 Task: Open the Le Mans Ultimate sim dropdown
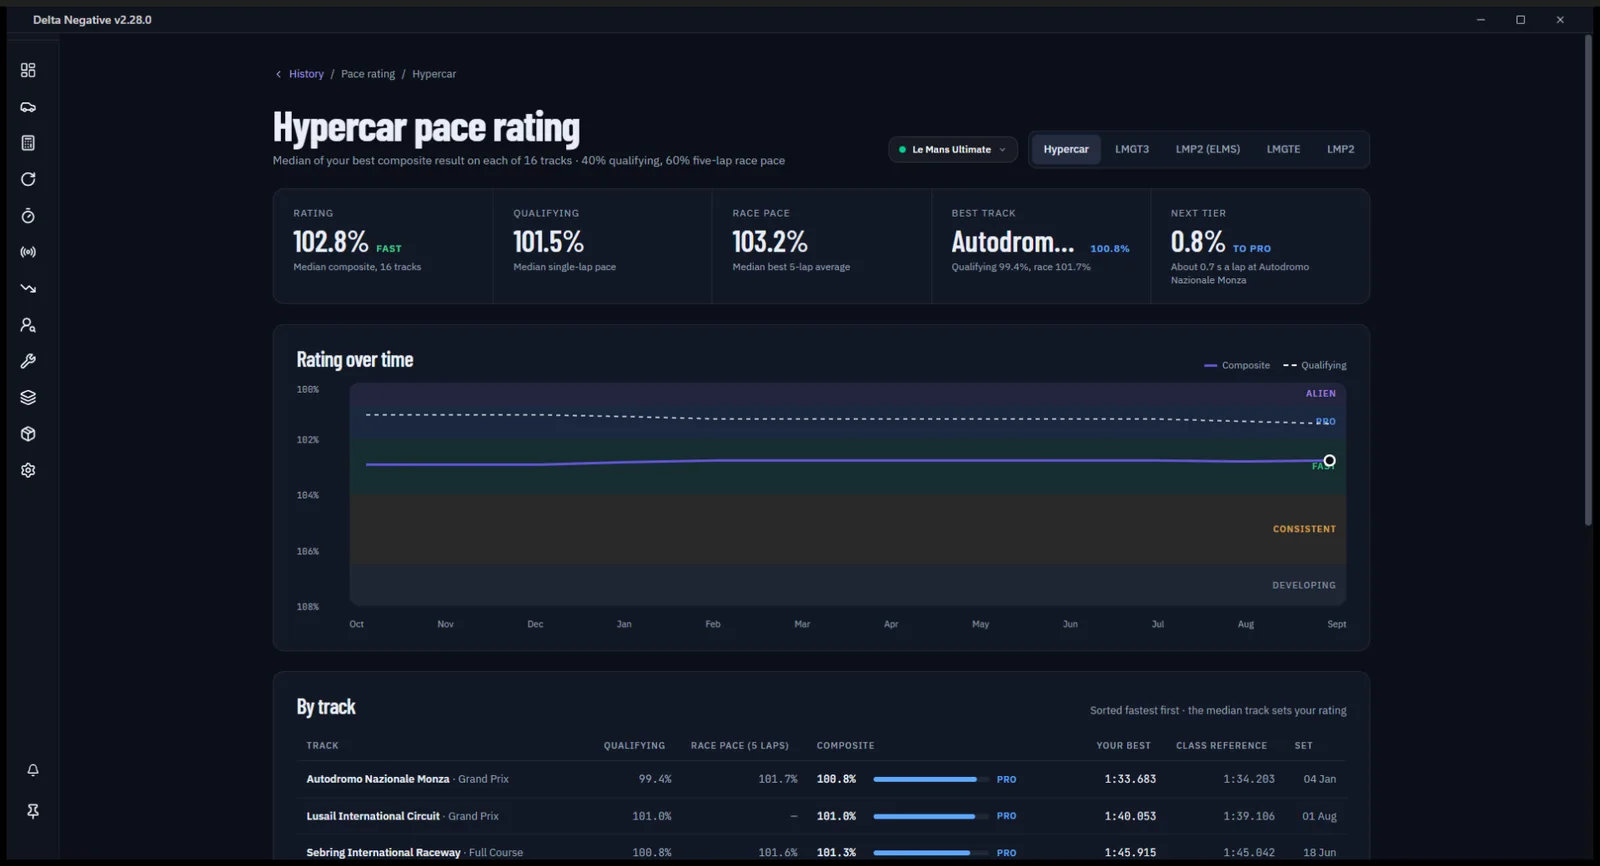[x=953, y=149]
